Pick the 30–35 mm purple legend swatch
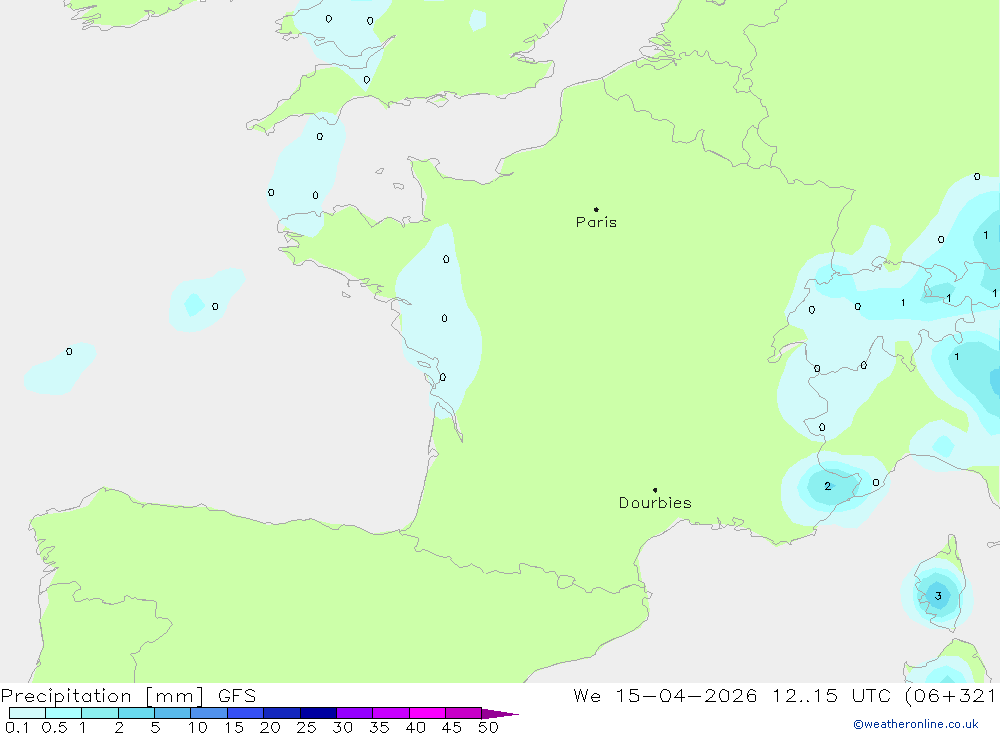1000x733 pixels. [354, 713]
